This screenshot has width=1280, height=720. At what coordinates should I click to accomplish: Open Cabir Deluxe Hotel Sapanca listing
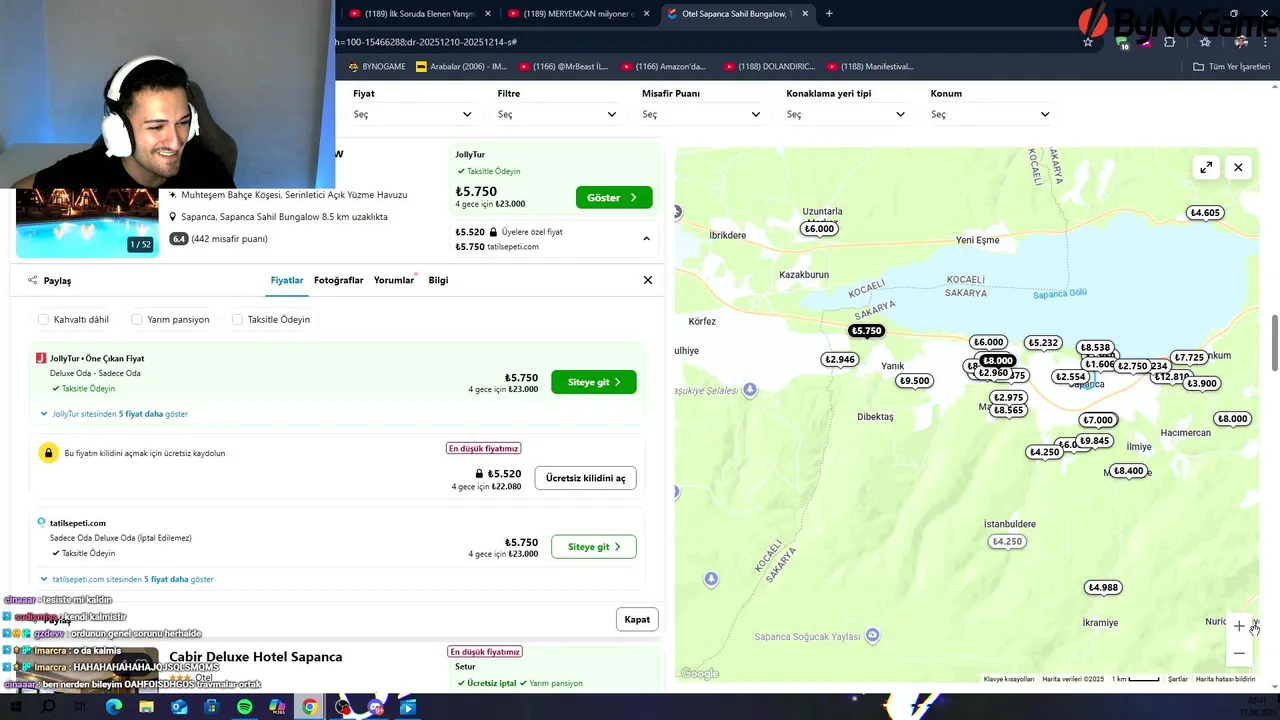256,657
